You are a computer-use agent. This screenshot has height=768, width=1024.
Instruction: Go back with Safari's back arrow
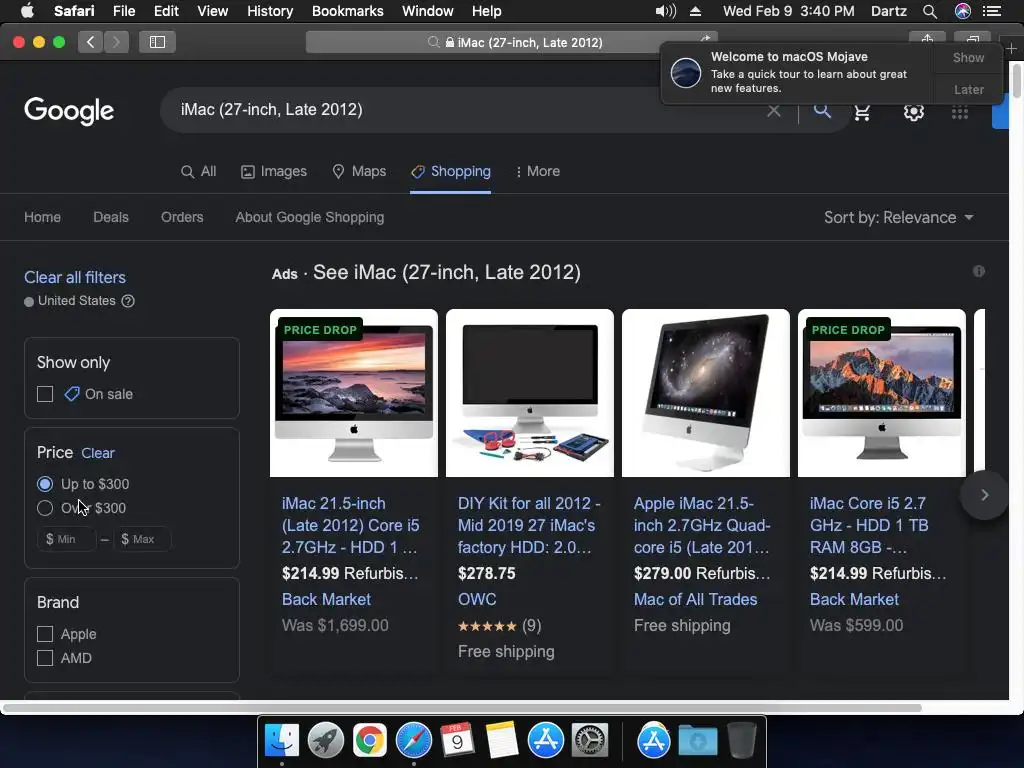coord(90,42)
